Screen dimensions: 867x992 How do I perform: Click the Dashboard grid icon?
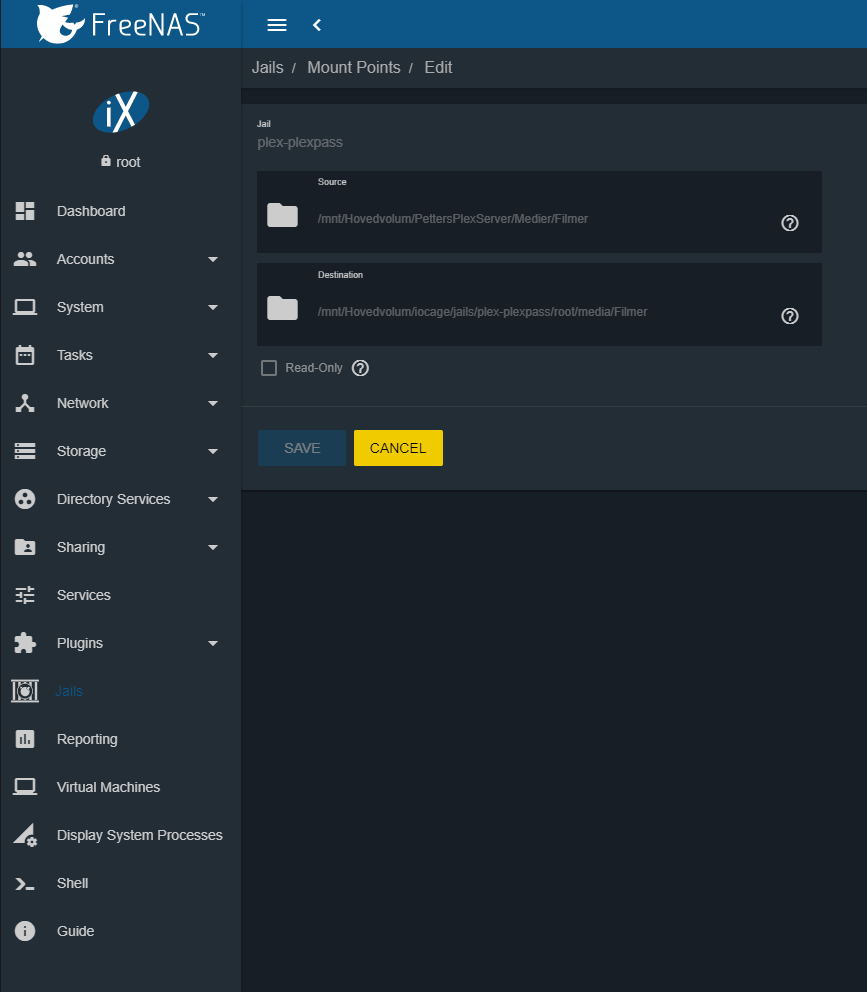point(25,211)
